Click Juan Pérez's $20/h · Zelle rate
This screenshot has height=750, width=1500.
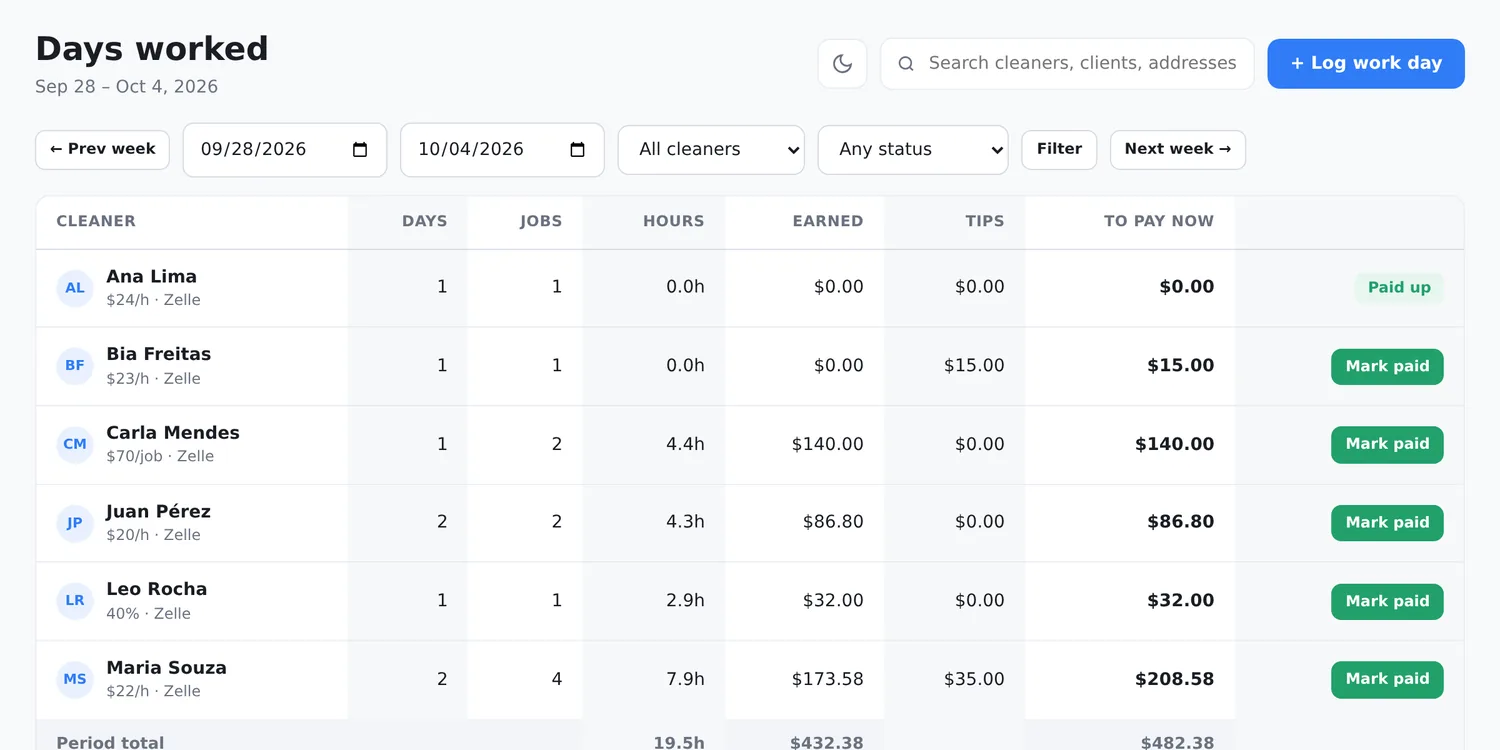153,535
